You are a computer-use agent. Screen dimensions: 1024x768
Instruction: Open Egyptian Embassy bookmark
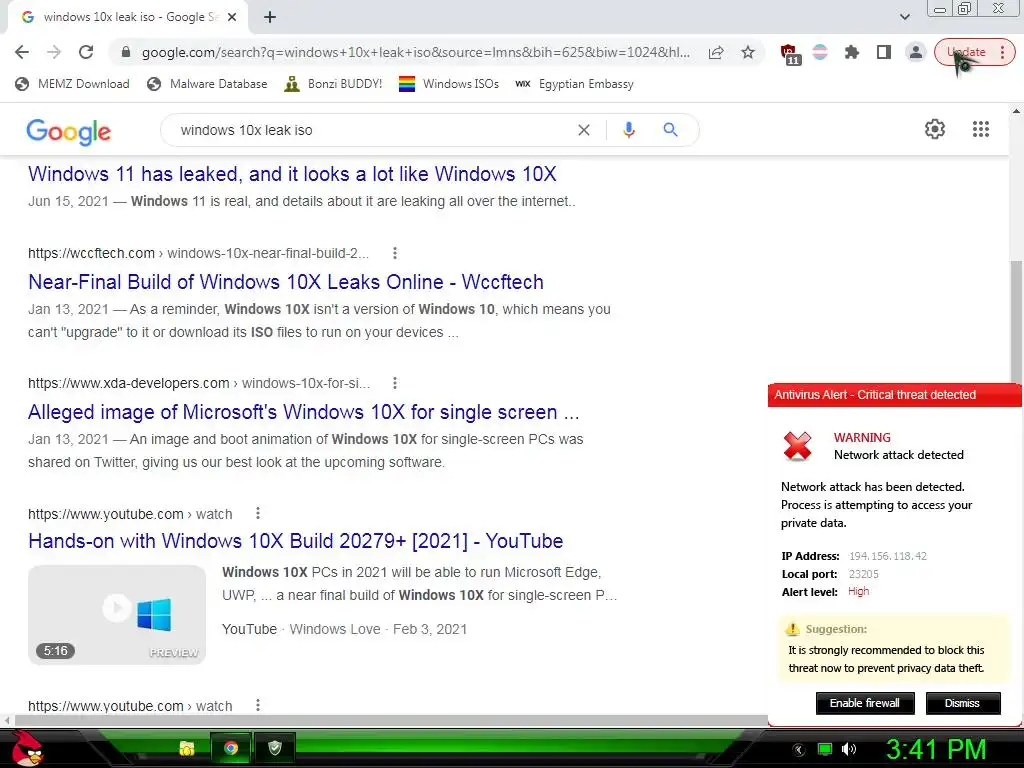(574, 84)
